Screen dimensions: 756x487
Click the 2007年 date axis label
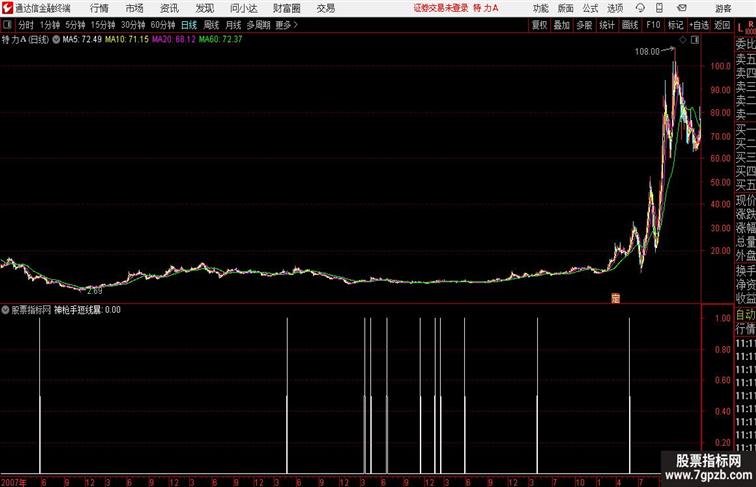click(x=14, y=482)
